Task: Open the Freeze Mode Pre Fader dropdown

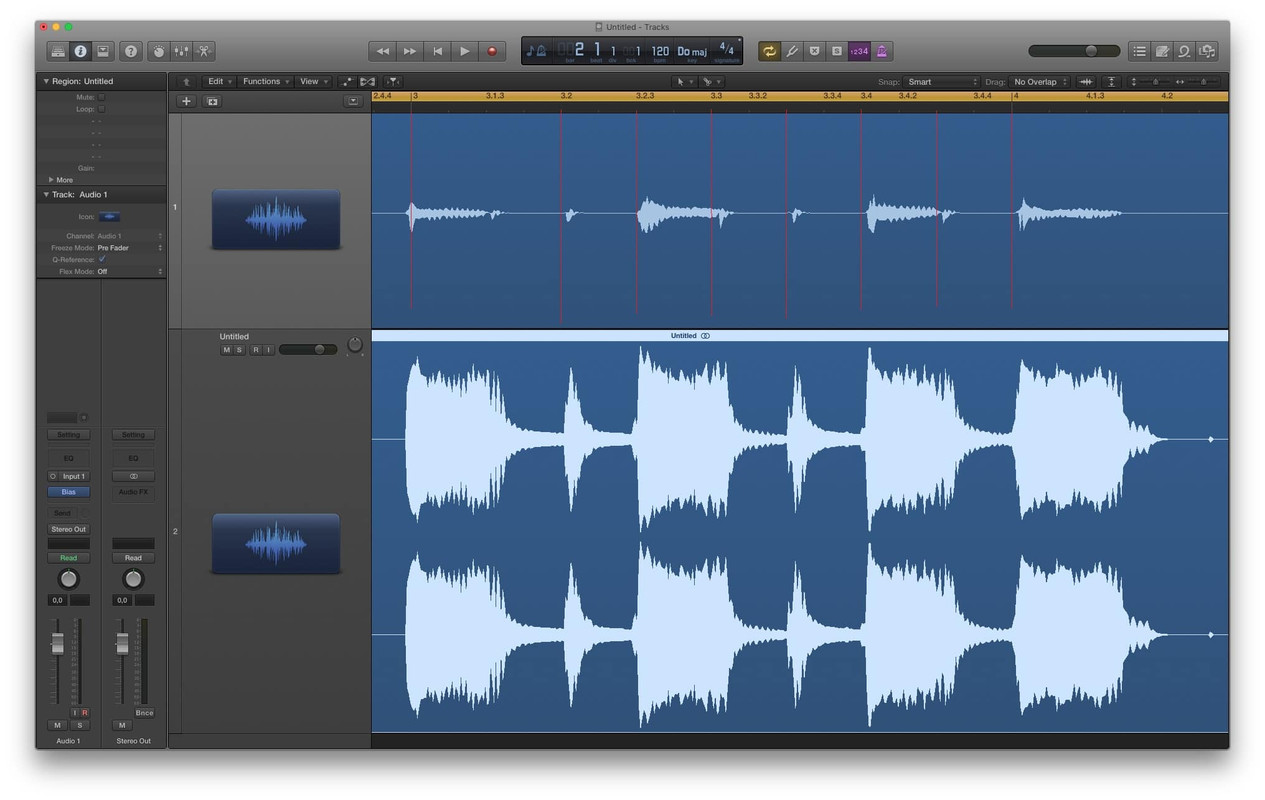Action: coord(129,248)
